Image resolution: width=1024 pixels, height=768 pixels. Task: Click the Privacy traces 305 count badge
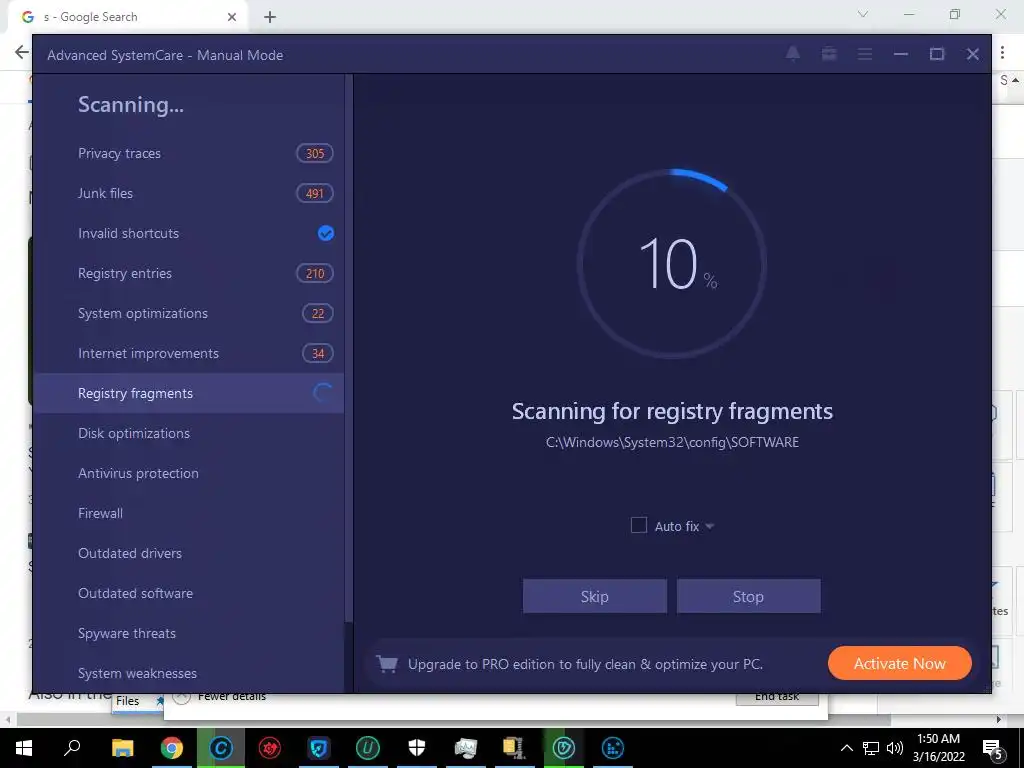pyautogui.click(x=315, y=153)
